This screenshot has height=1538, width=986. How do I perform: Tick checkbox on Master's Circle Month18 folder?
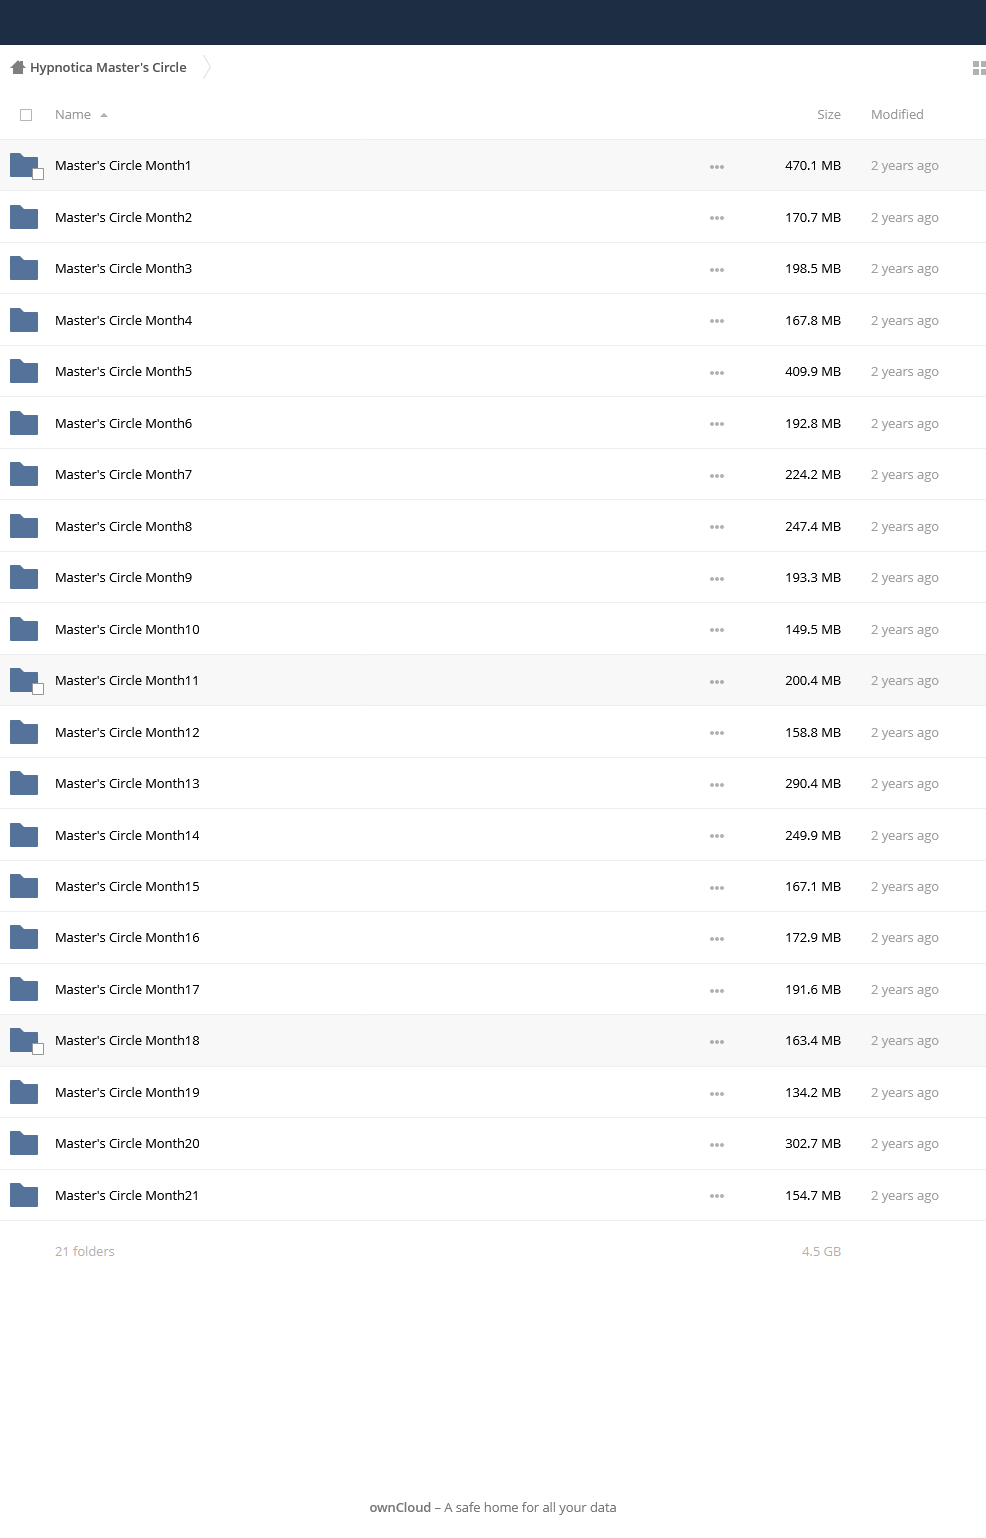38,1049
